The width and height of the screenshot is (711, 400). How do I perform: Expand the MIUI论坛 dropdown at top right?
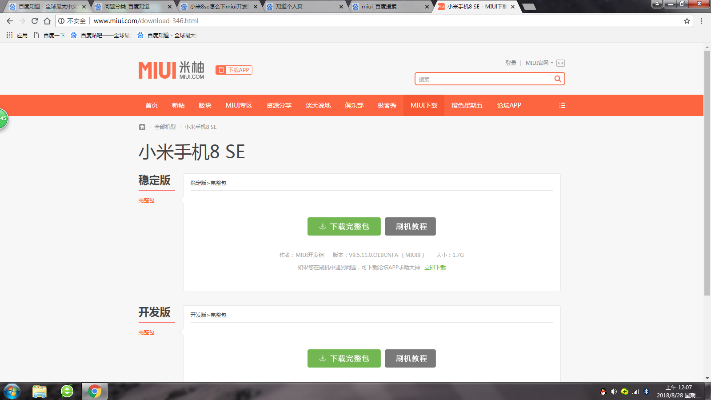tap(542, 63)
